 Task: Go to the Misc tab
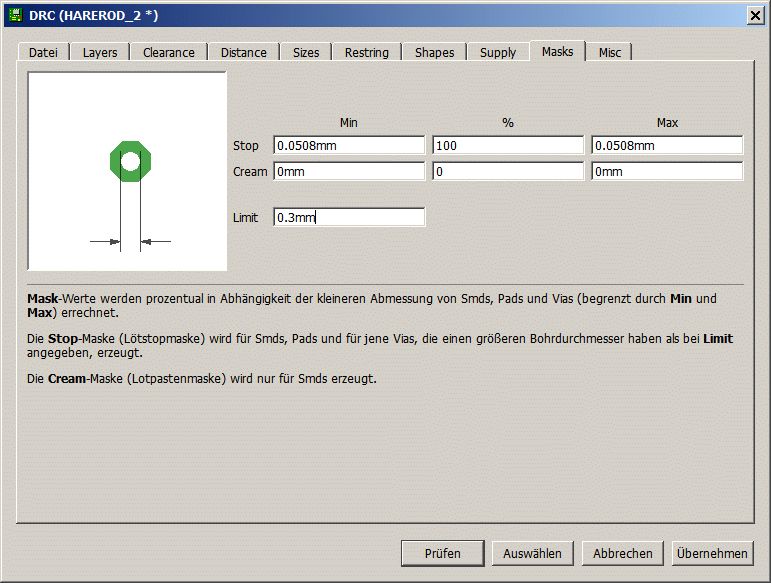tap(610, 52)
